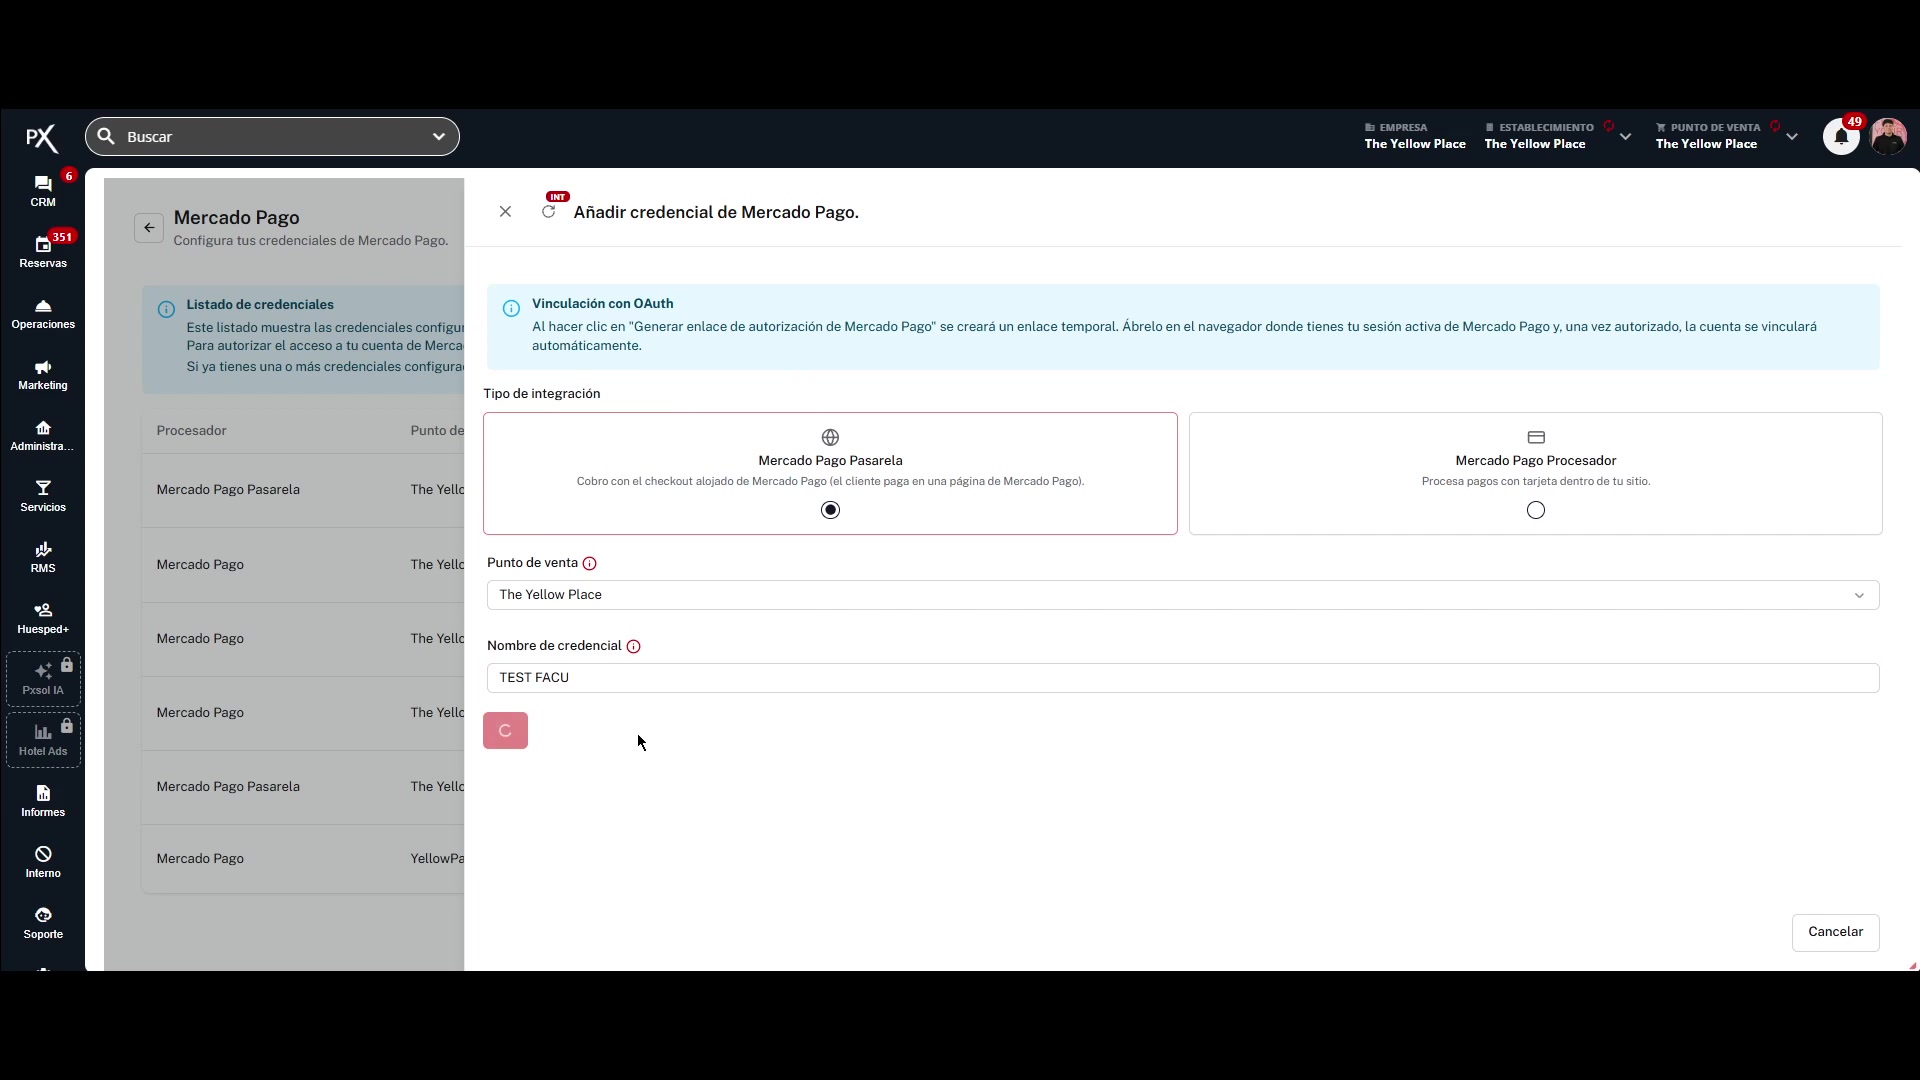
Task: Click the back arrow beside Mercado Pago
Action: [149, 228]
